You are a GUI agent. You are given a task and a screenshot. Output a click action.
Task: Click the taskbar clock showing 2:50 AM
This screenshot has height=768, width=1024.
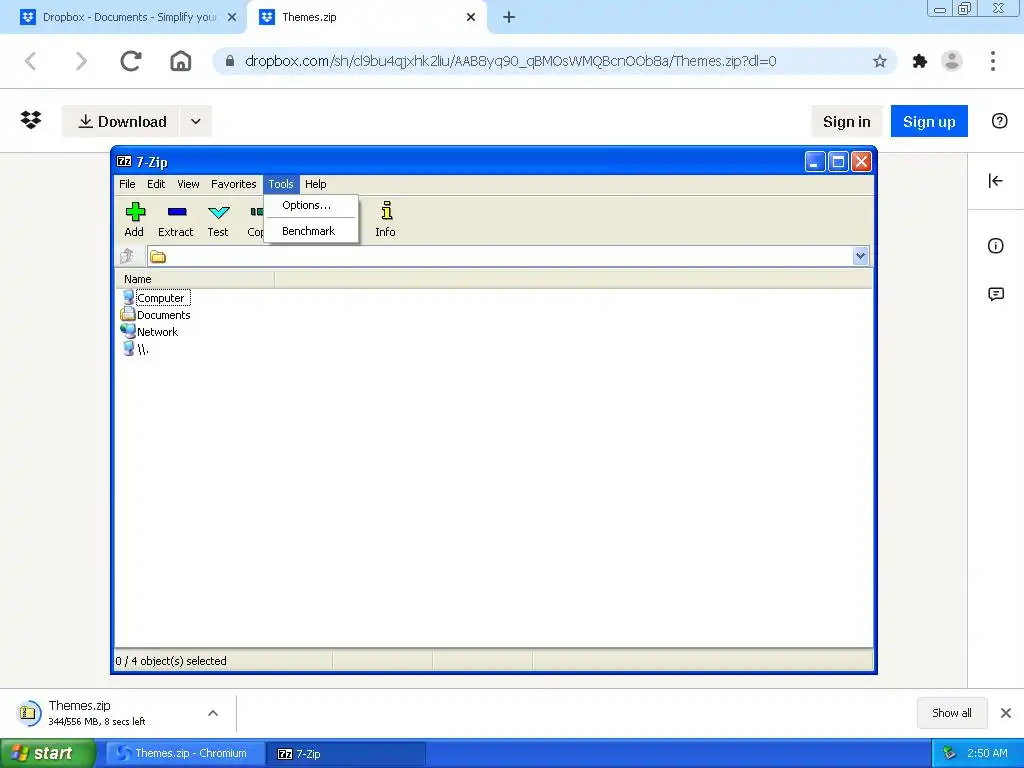987,753
